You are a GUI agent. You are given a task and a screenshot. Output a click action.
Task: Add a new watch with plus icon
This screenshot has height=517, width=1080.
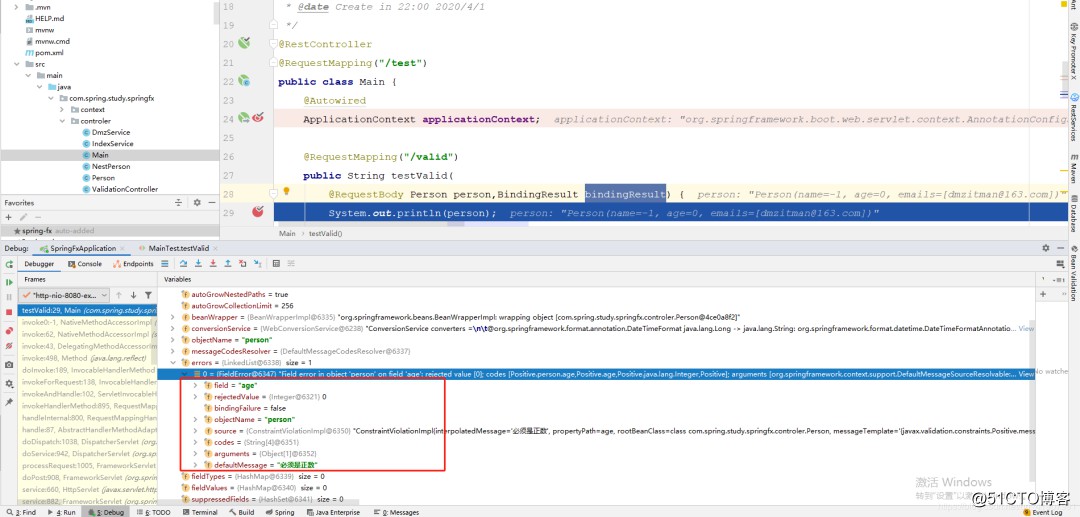tap(1043, 294)
